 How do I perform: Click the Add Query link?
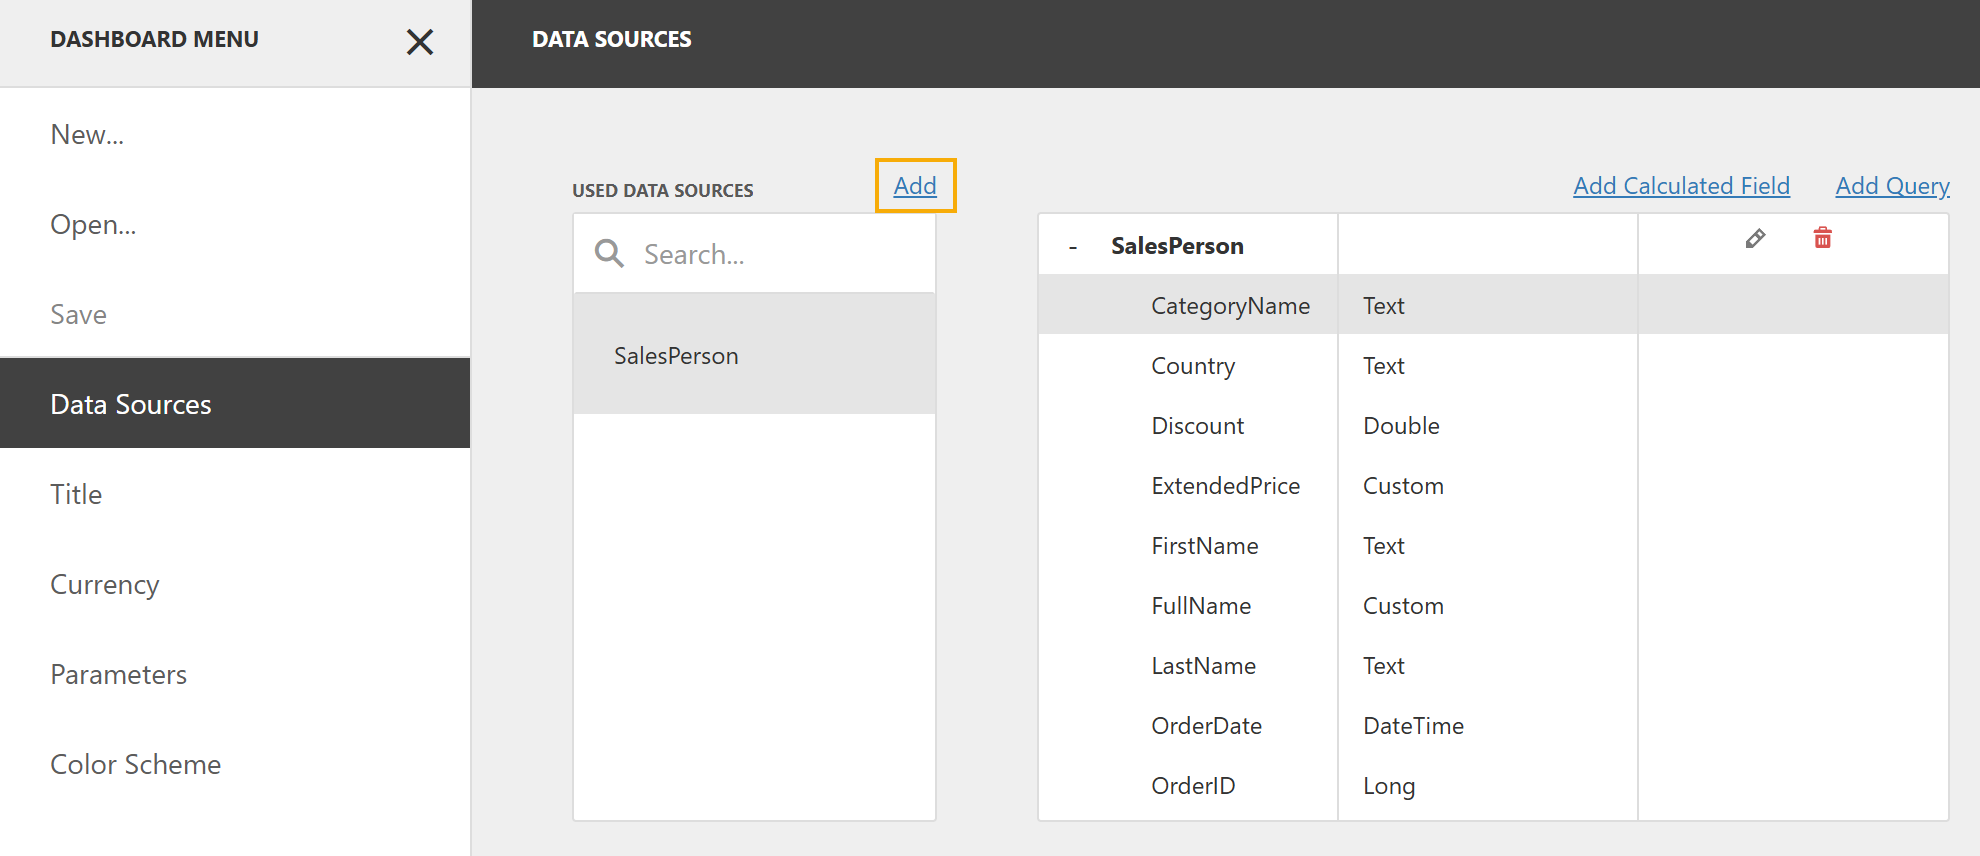[x=1892, y=186]
